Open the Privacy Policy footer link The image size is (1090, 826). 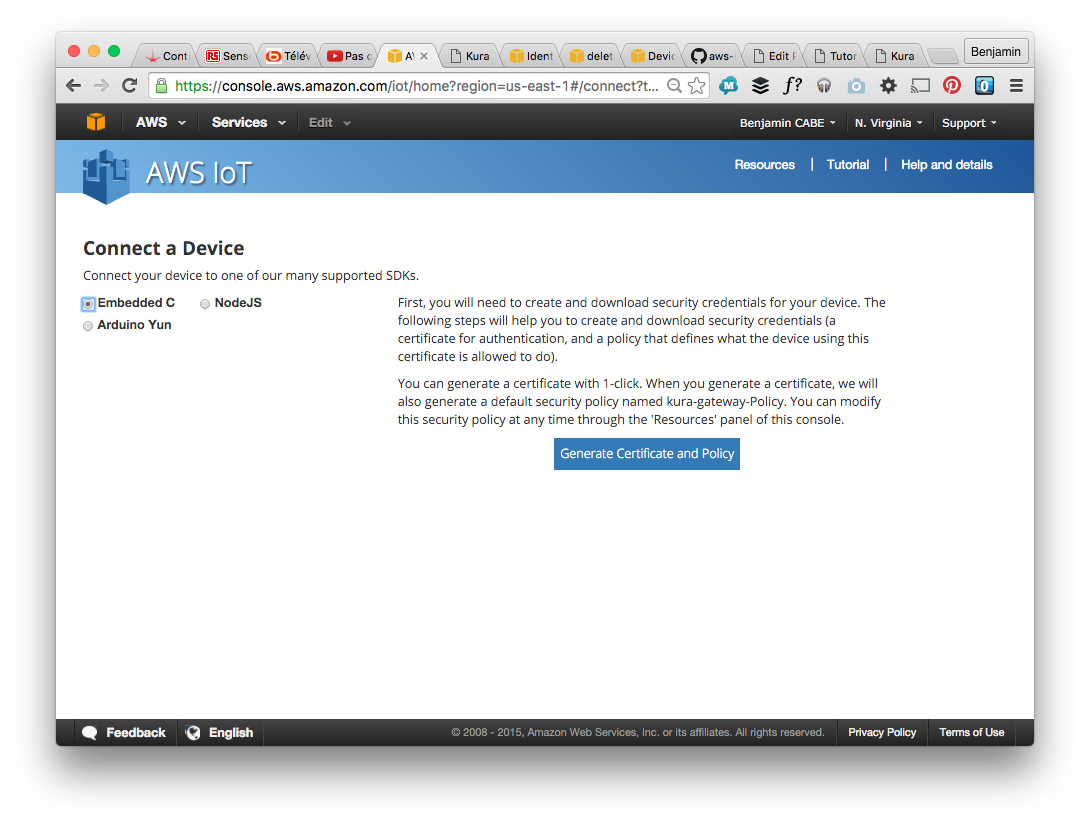tap(882, 733)
